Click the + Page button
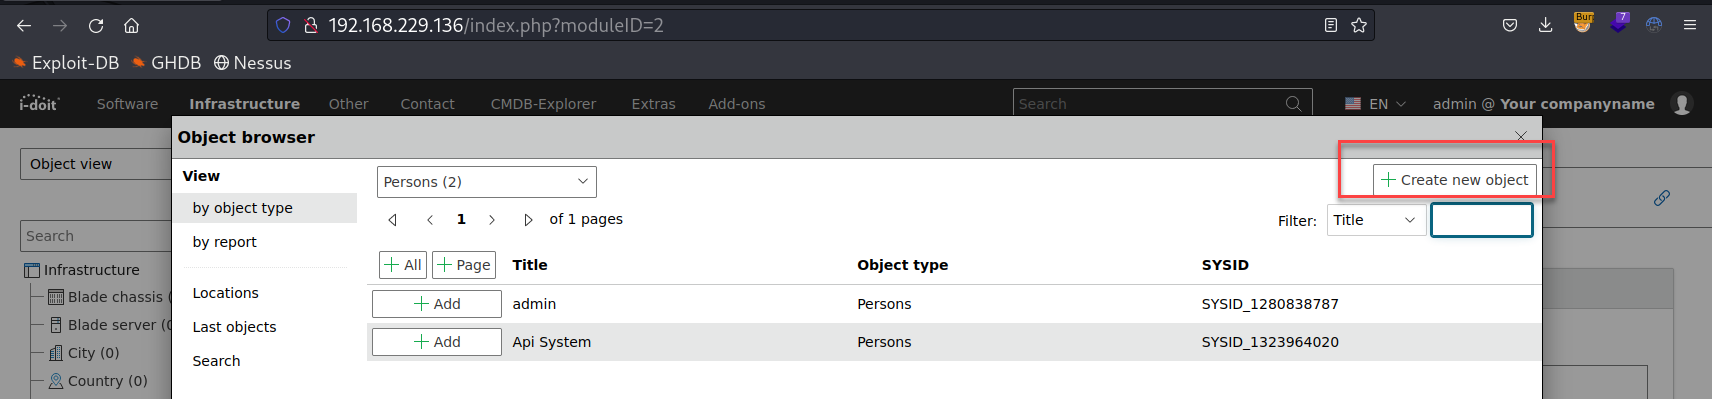 [464, 265]
